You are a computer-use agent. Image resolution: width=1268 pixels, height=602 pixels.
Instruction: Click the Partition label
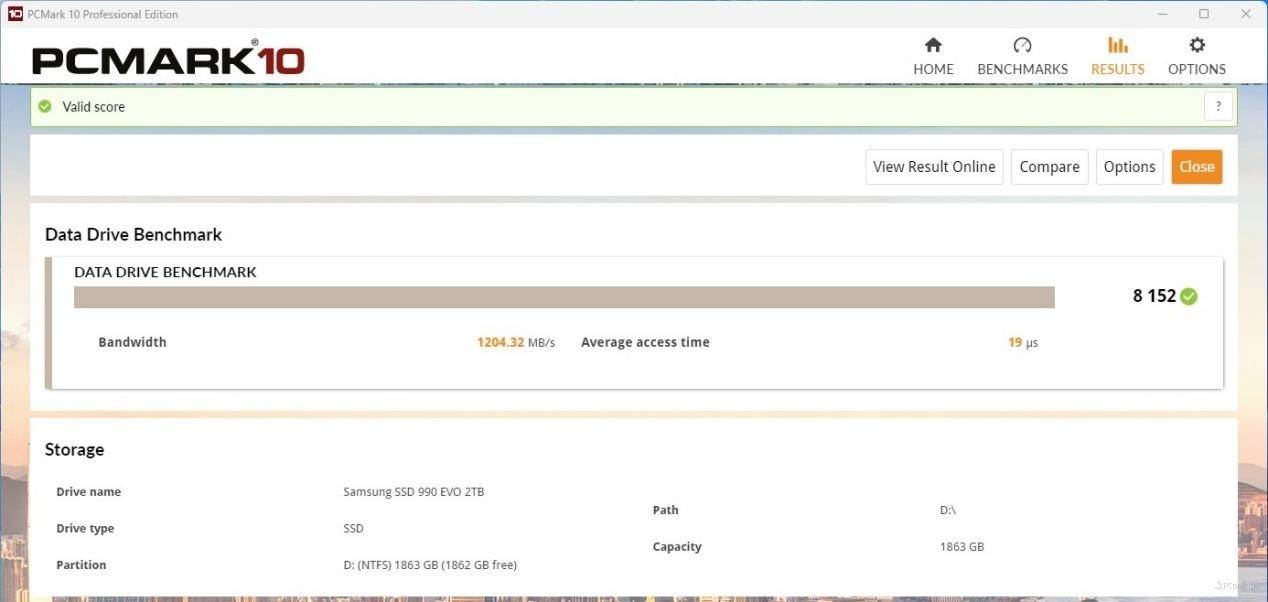coord(81,565)
